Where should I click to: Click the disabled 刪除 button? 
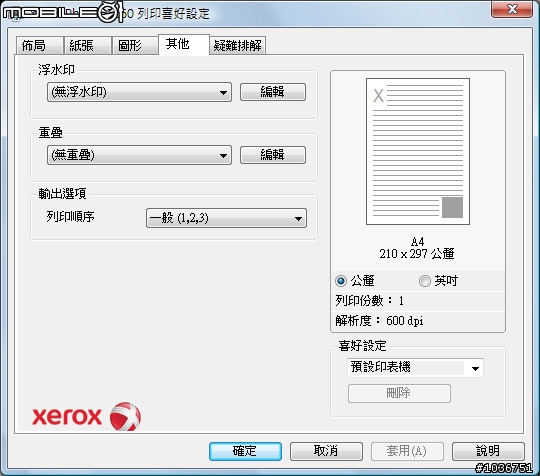[399, 393]
